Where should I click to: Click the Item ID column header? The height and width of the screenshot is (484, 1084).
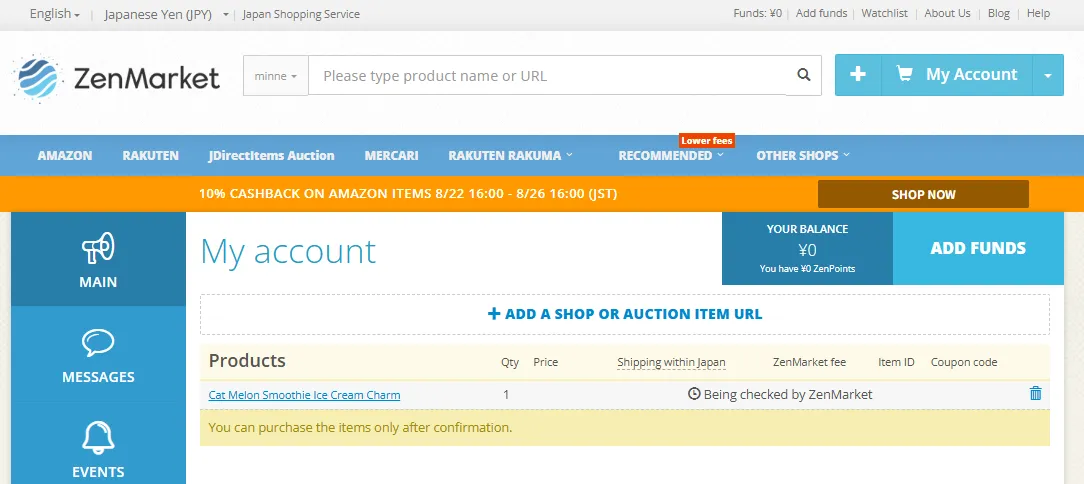896,362
